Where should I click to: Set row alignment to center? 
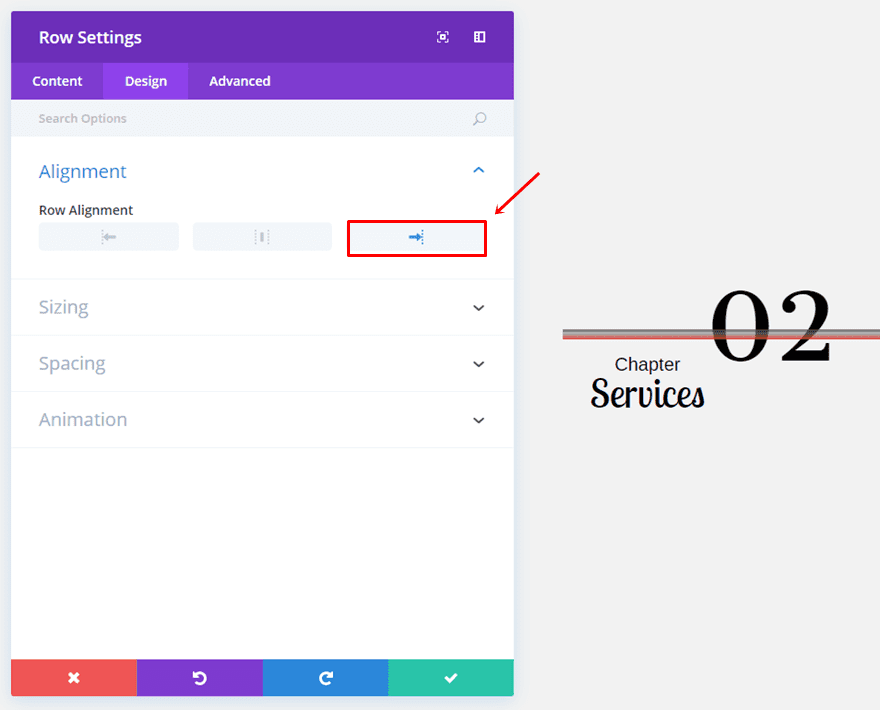[262, 237]
